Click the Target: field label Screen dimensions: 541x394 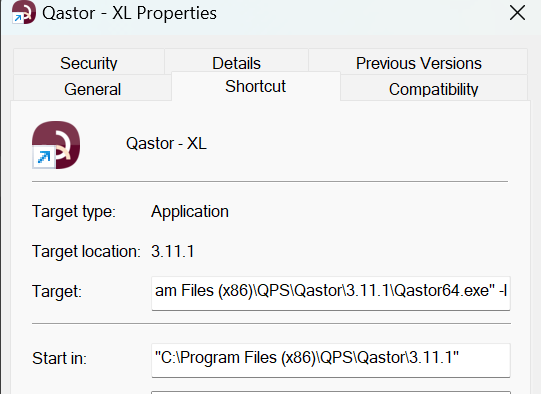[x=57, y=291]
